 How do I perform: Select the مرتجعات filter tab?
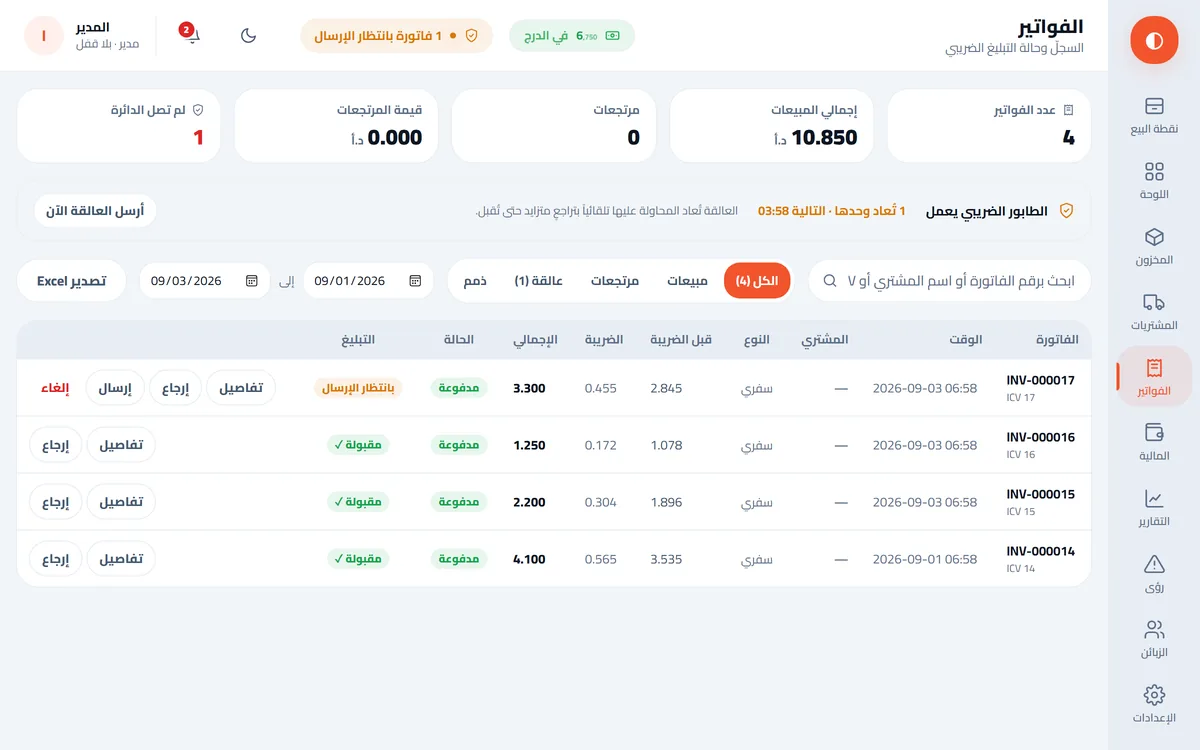click(x=615, y=281)
